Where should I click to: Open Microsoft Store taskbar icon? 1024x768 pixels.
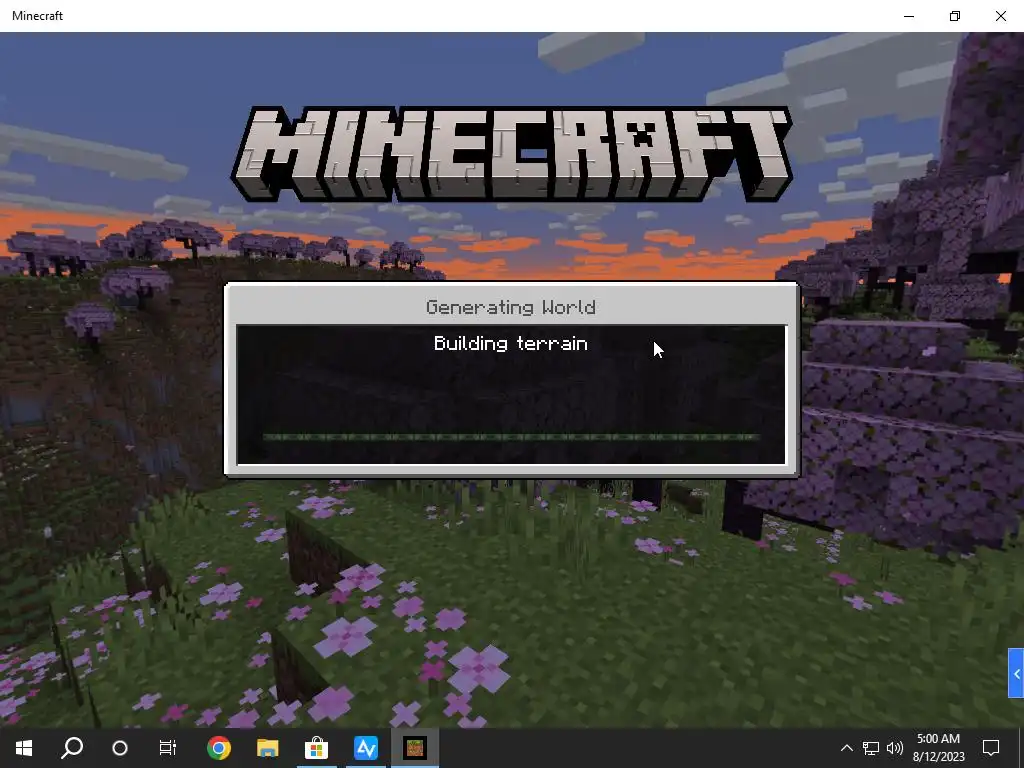316,748
